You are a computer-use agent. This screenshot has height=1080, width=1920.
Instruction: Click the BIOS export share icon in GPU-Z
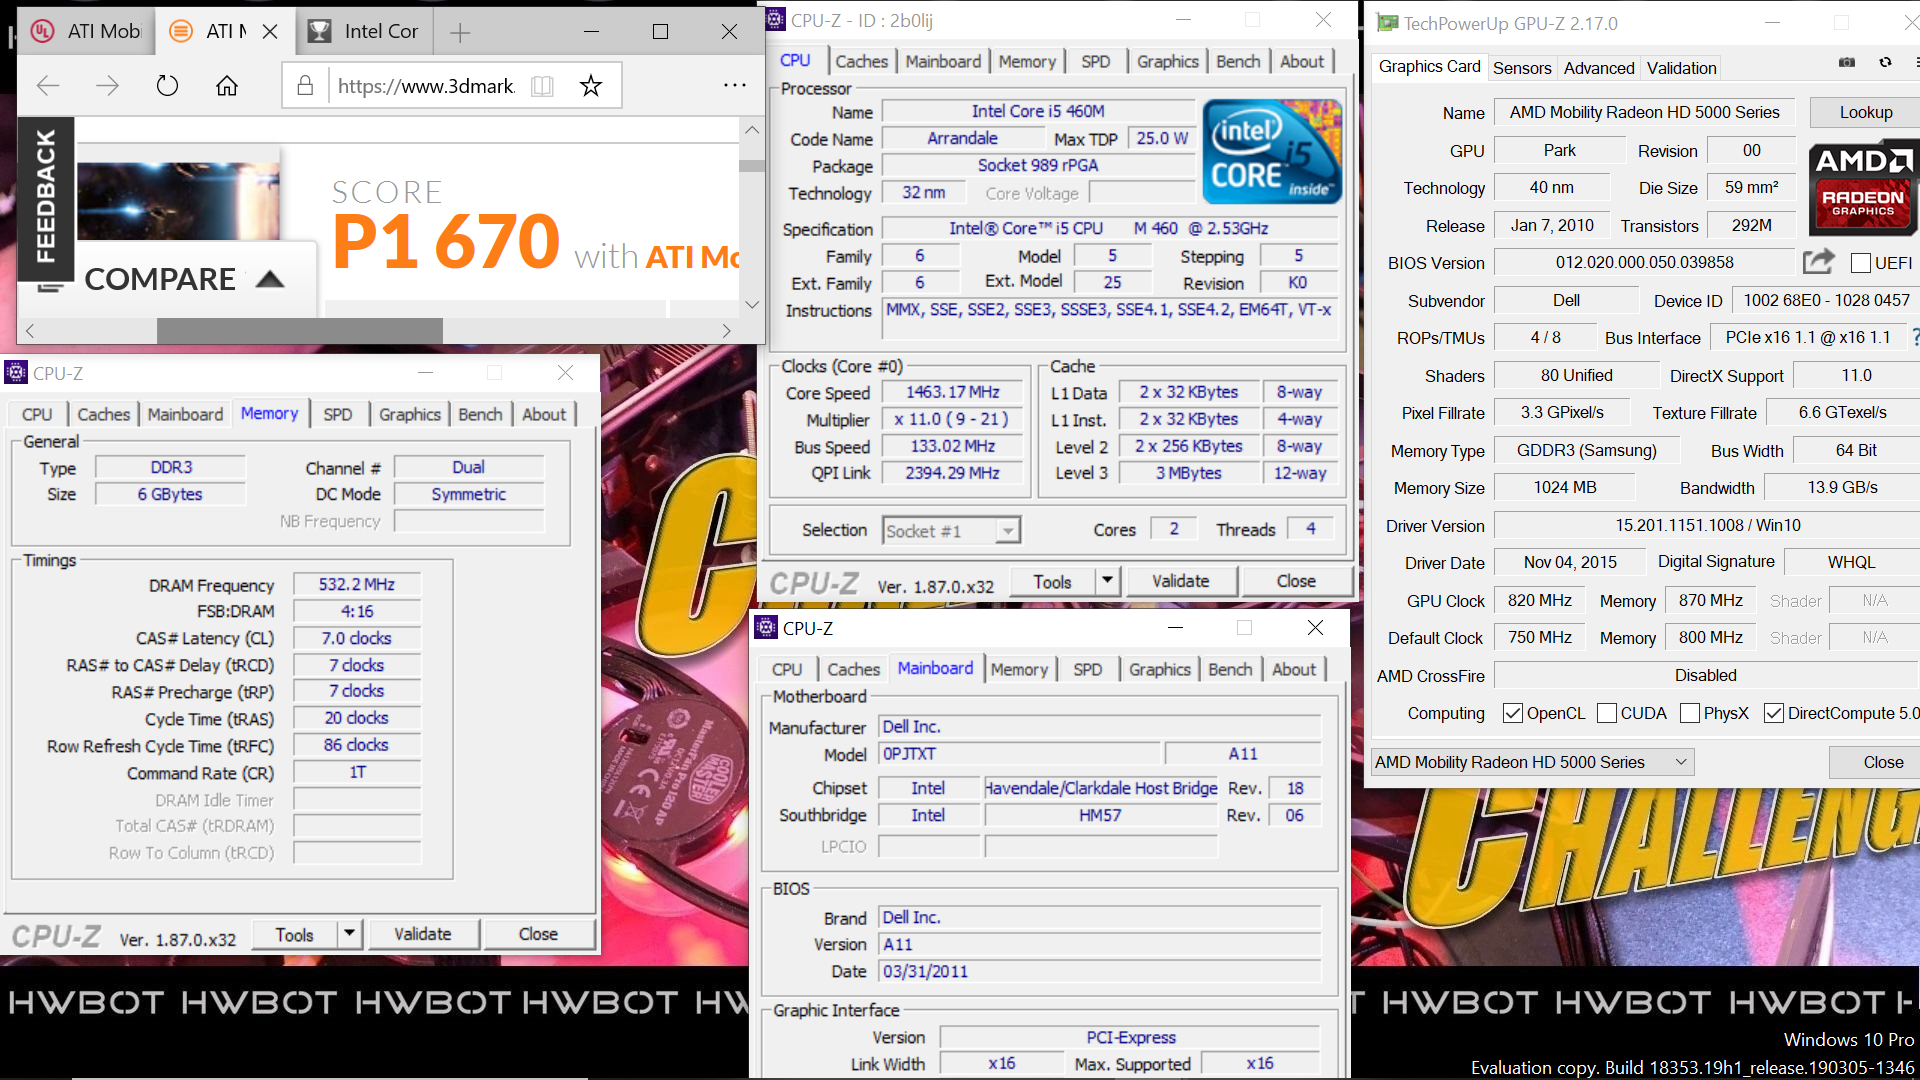(x=1818, y=262)
